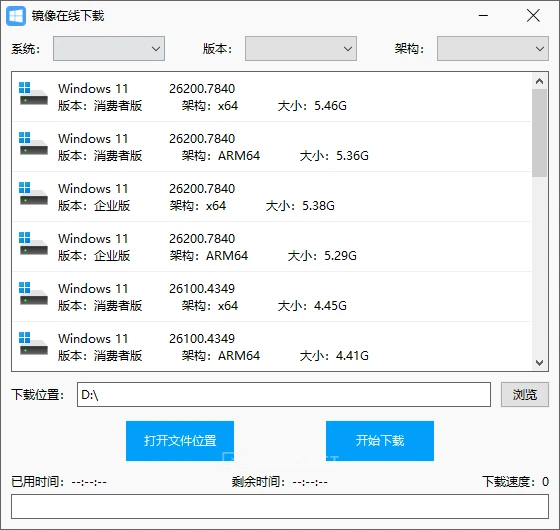Click the scroll up arrow of the list
560x530 pixels.
click(x=539, y=81)
